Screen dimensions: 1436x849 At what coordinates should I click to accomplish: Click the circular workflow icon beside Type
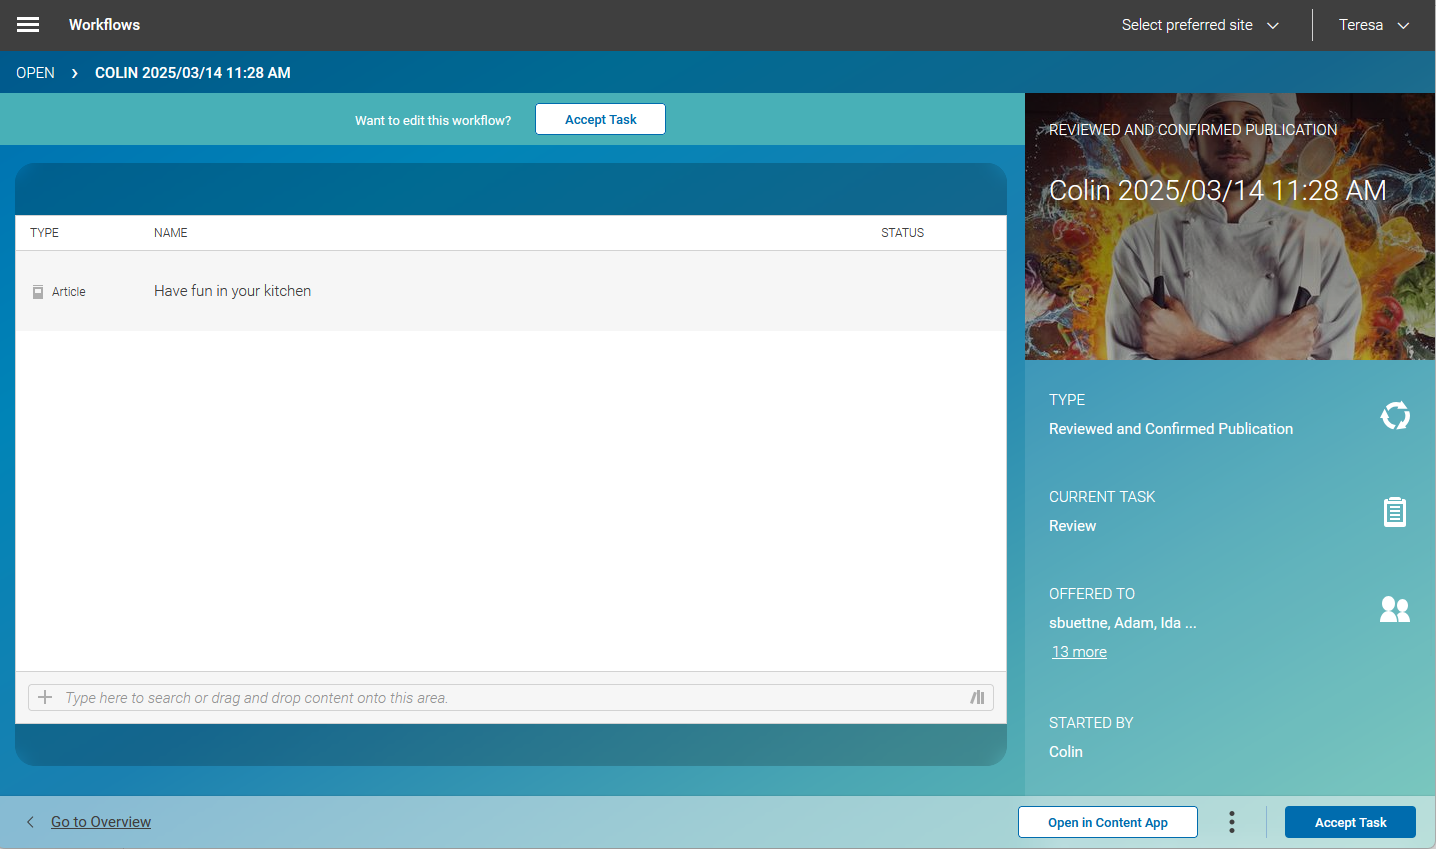coord(1395,415)
